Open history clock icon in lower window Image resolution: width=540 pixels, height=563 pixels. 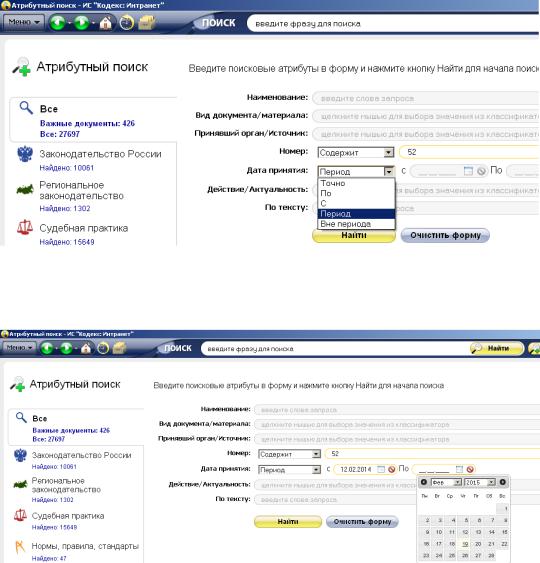coord(103,348)
